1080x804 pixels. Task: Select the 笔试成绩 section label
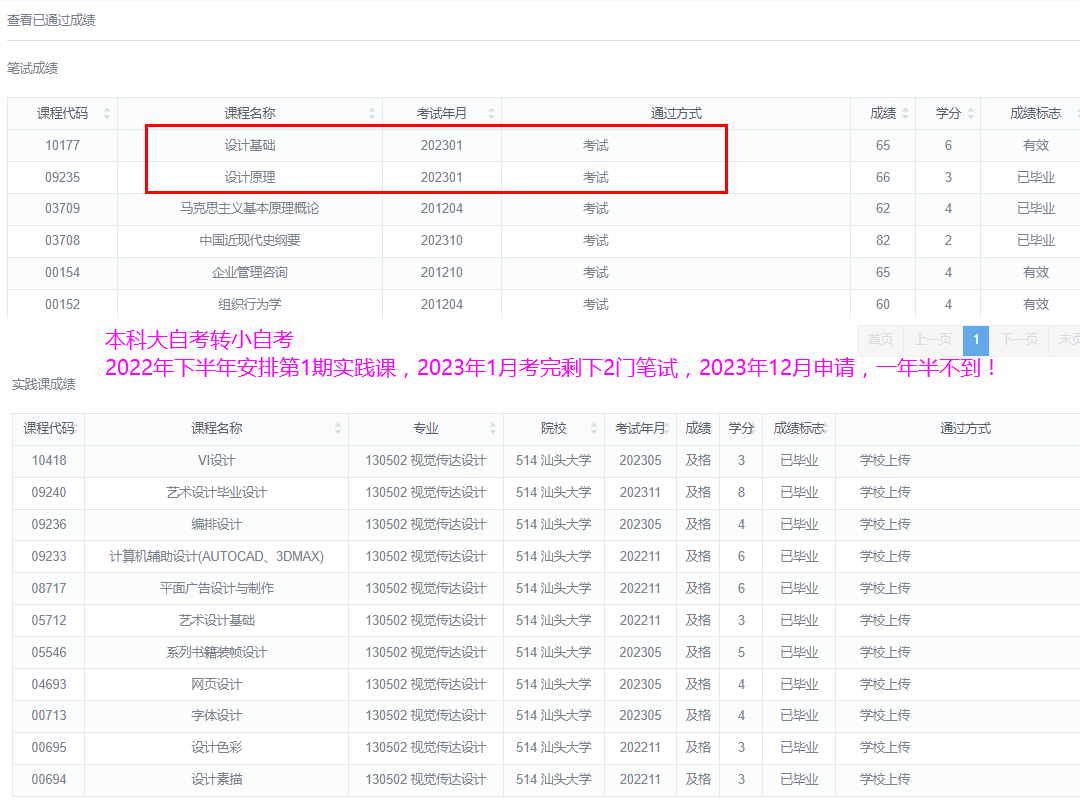tap(32, 68)
